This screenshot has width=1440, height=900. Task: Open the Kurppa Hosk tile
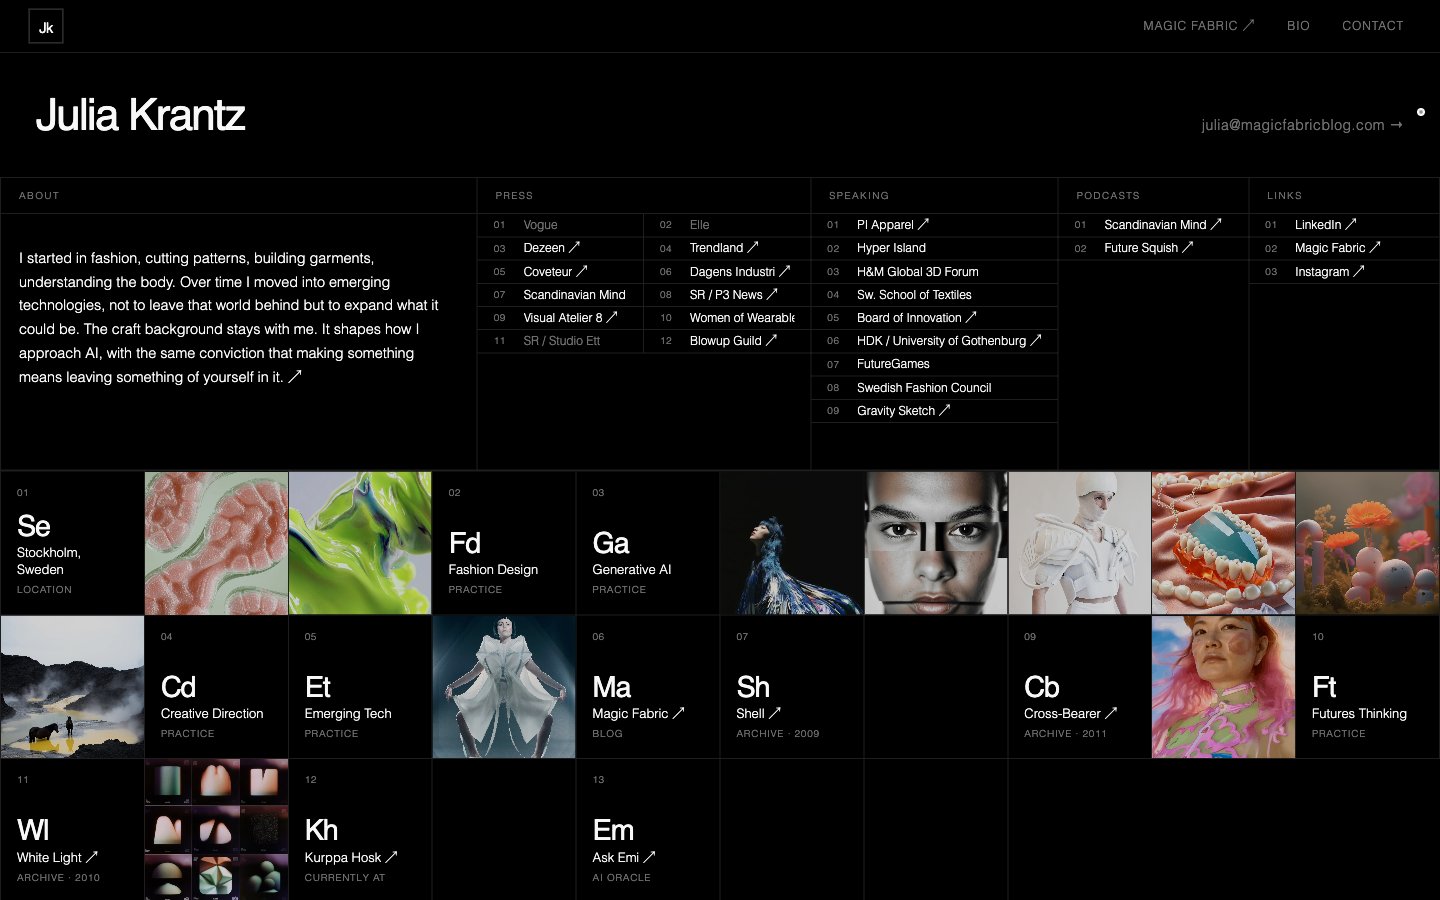[360, 830]
